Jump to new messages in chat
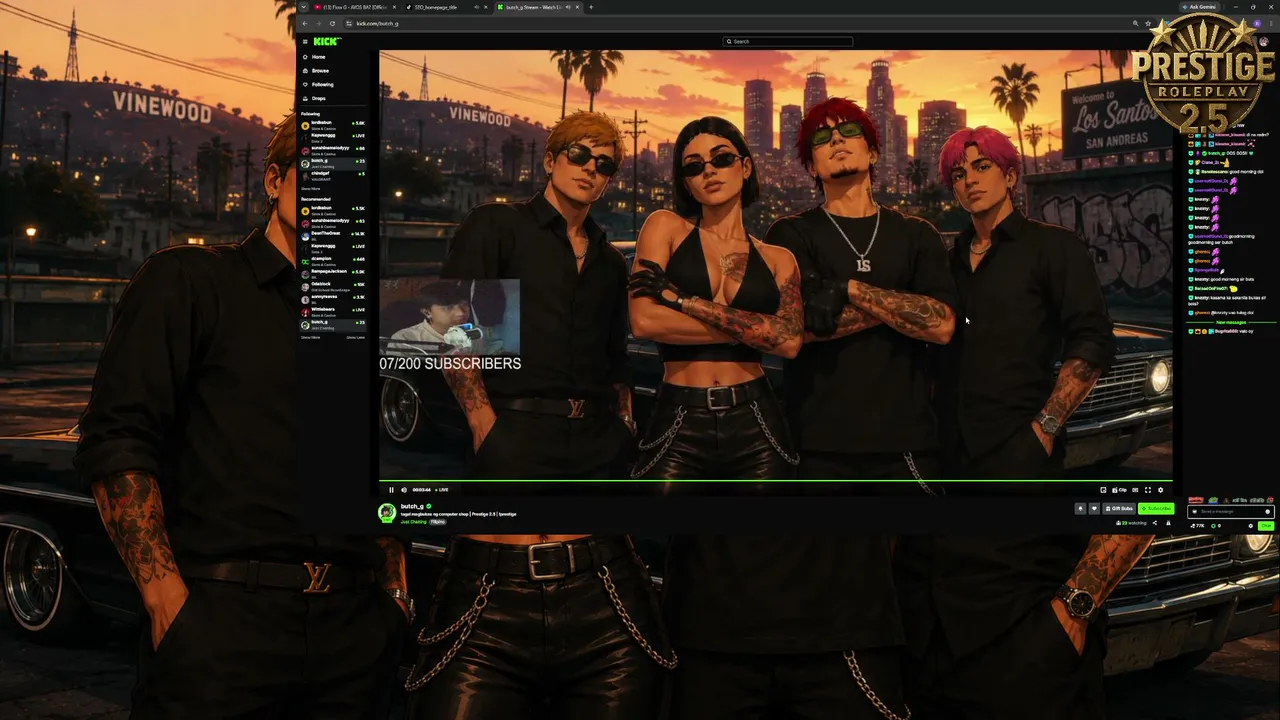Image resolution: width=1280 pixels, height=720 pixels. 1230,322
